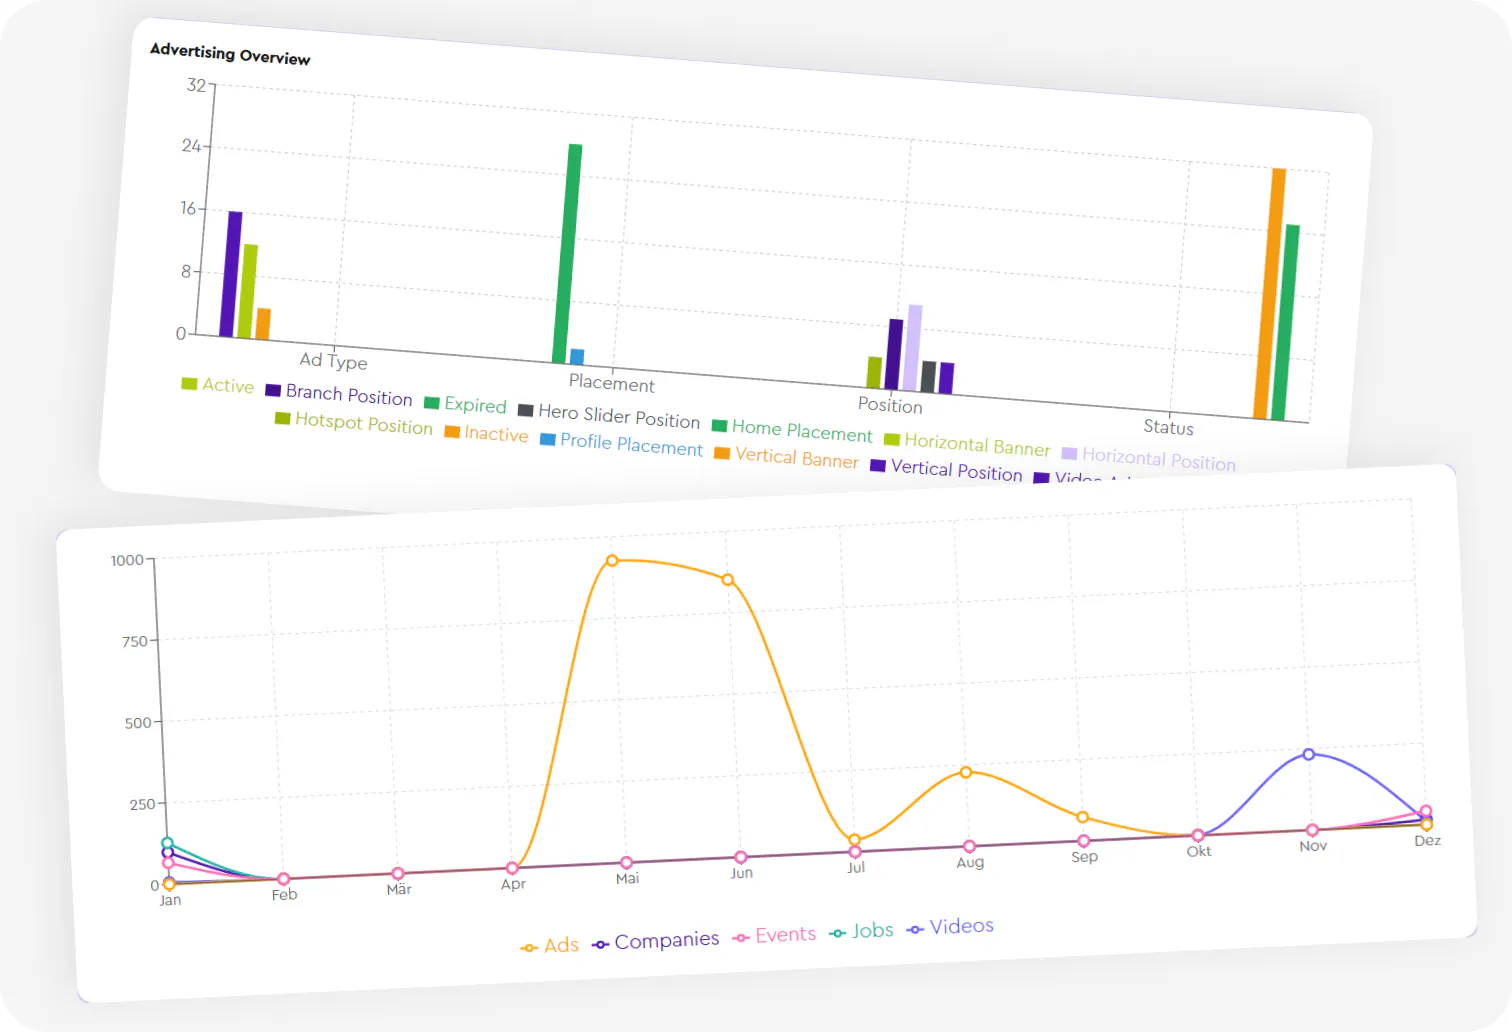
Task: Click the 1000 value on the line chart axis
Action: pyautogui.click(x=127, y=560)
